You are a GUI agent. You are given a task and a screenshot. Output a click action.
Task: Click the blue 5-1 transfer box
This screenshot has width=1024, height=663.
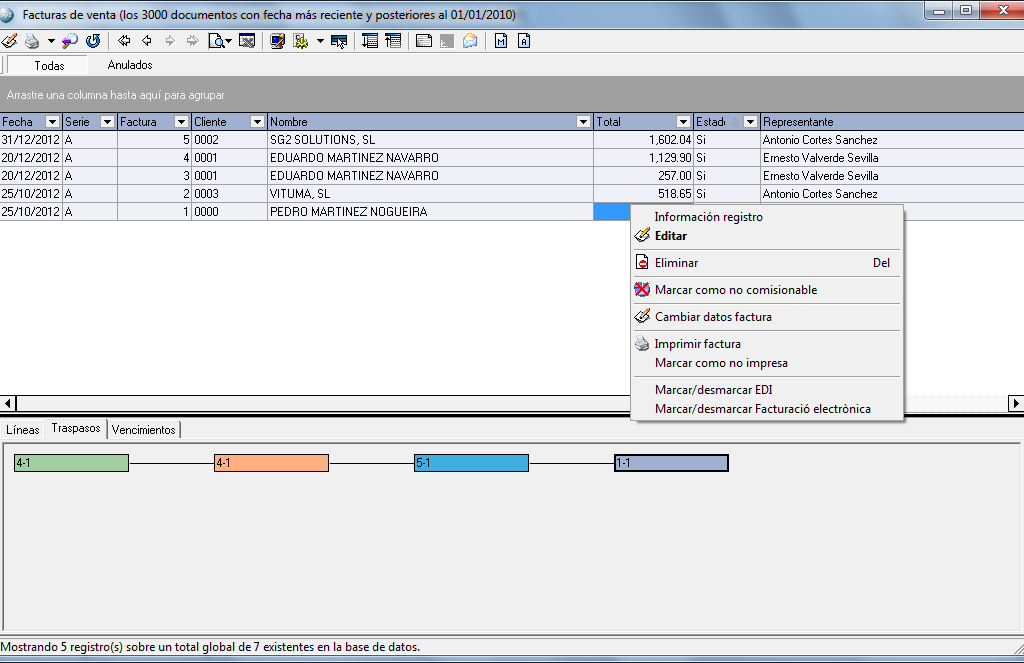pos(472,463)
